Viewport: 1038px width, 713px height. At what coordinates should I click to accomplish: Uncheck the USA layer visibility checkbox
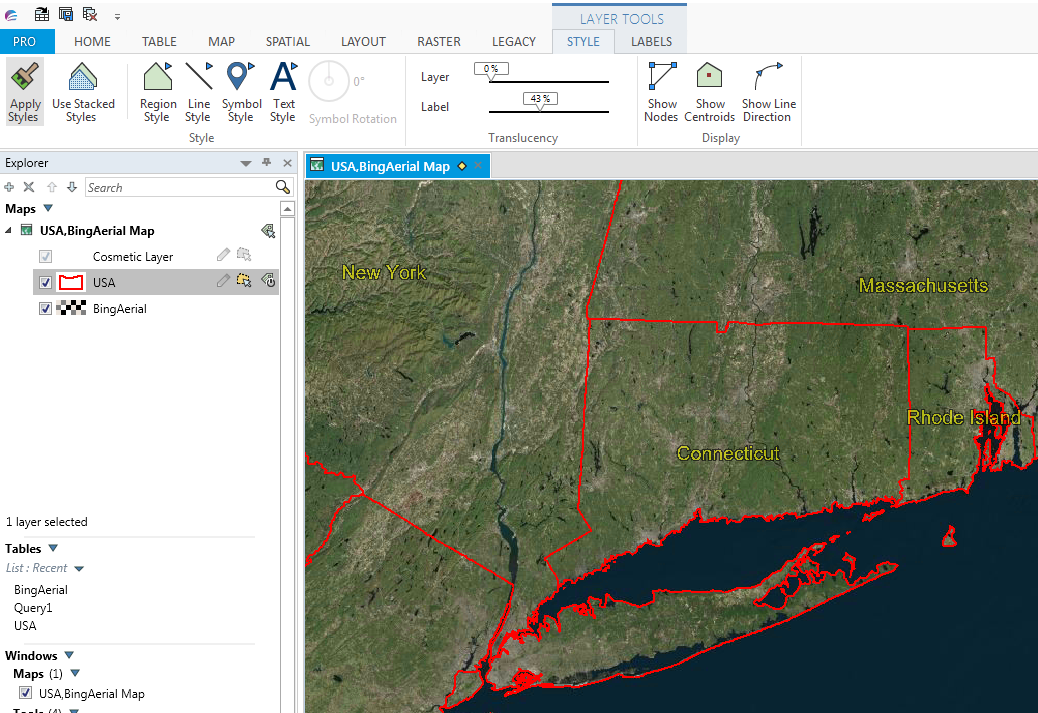tap(45, 283)
